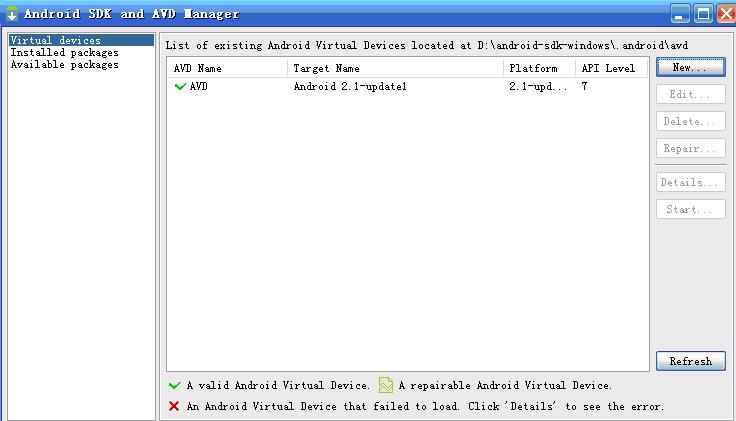Click the New... button
This screenshot has width=736, height=421.
690,67
